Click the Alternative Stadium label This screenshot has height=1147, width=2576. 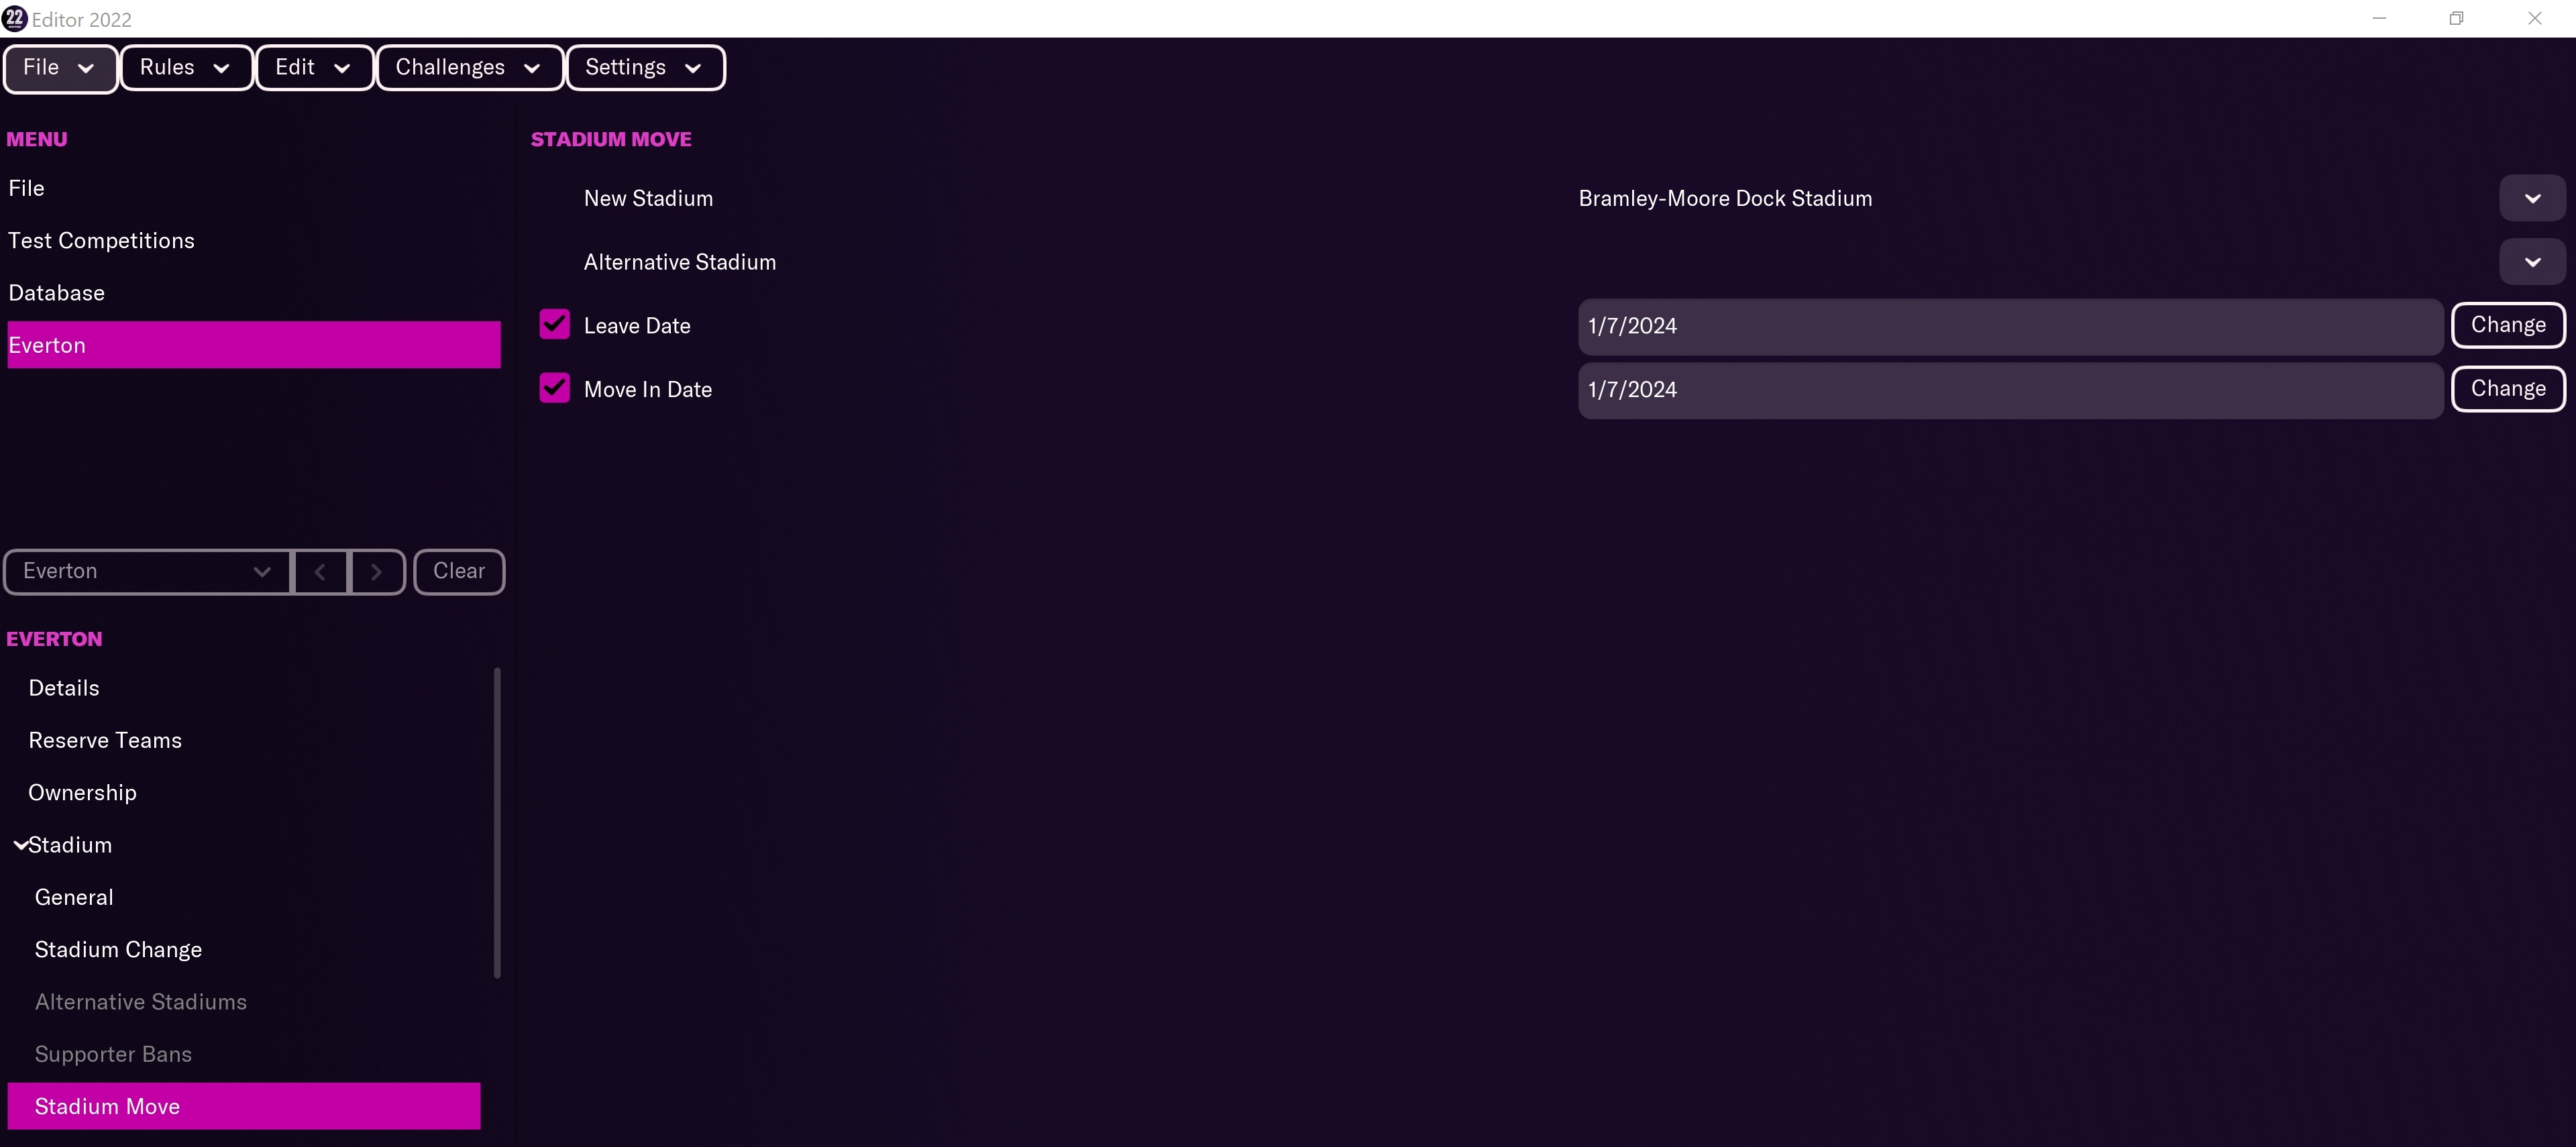click(x=680, y=262)
